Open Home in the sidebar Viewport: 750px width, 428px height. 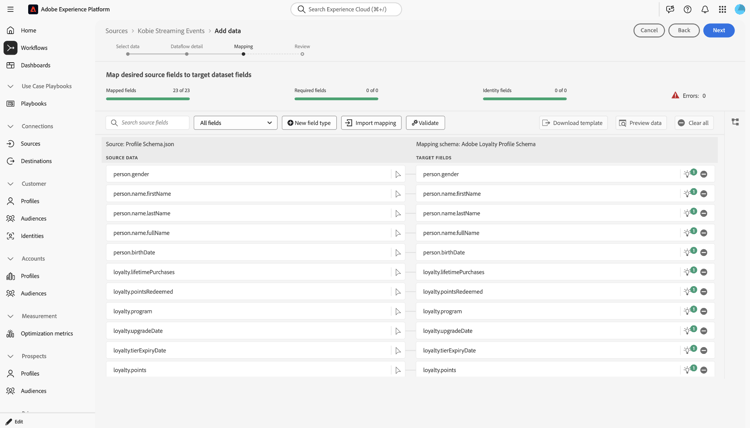click(x=28, y=30)
